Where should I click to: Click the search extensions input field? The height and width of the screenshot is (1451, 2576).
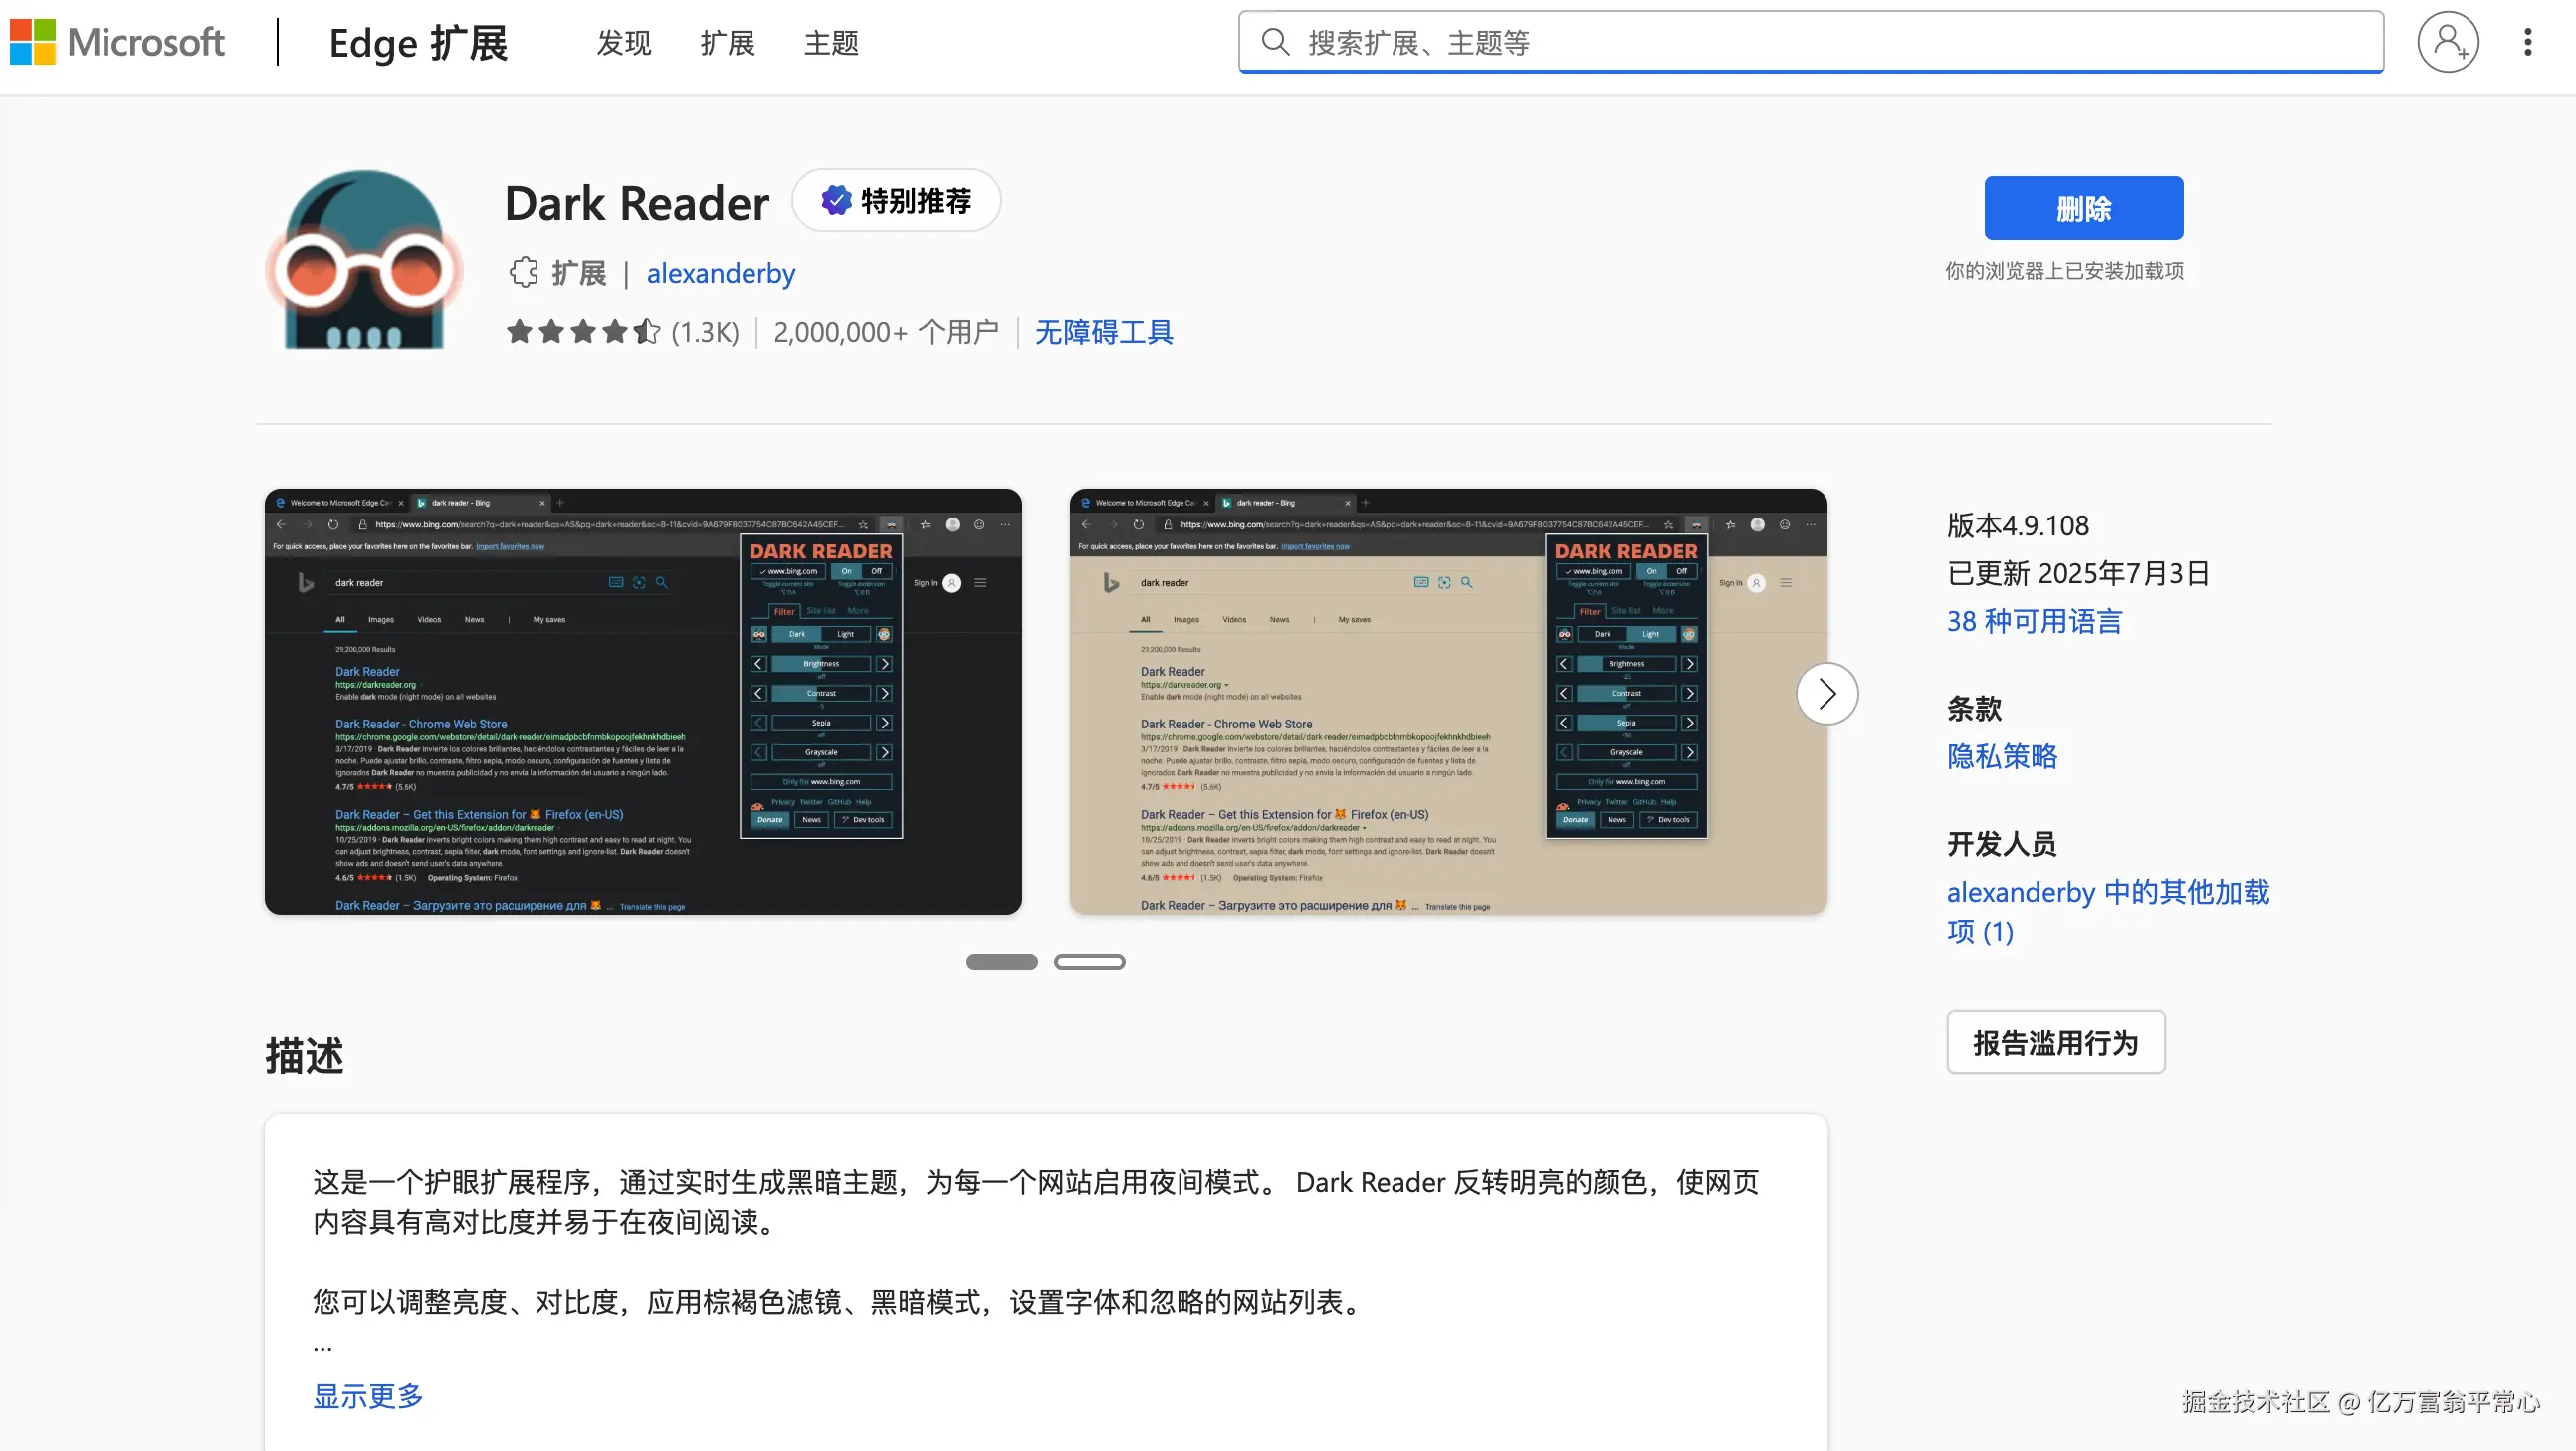tap(1700, 42)
